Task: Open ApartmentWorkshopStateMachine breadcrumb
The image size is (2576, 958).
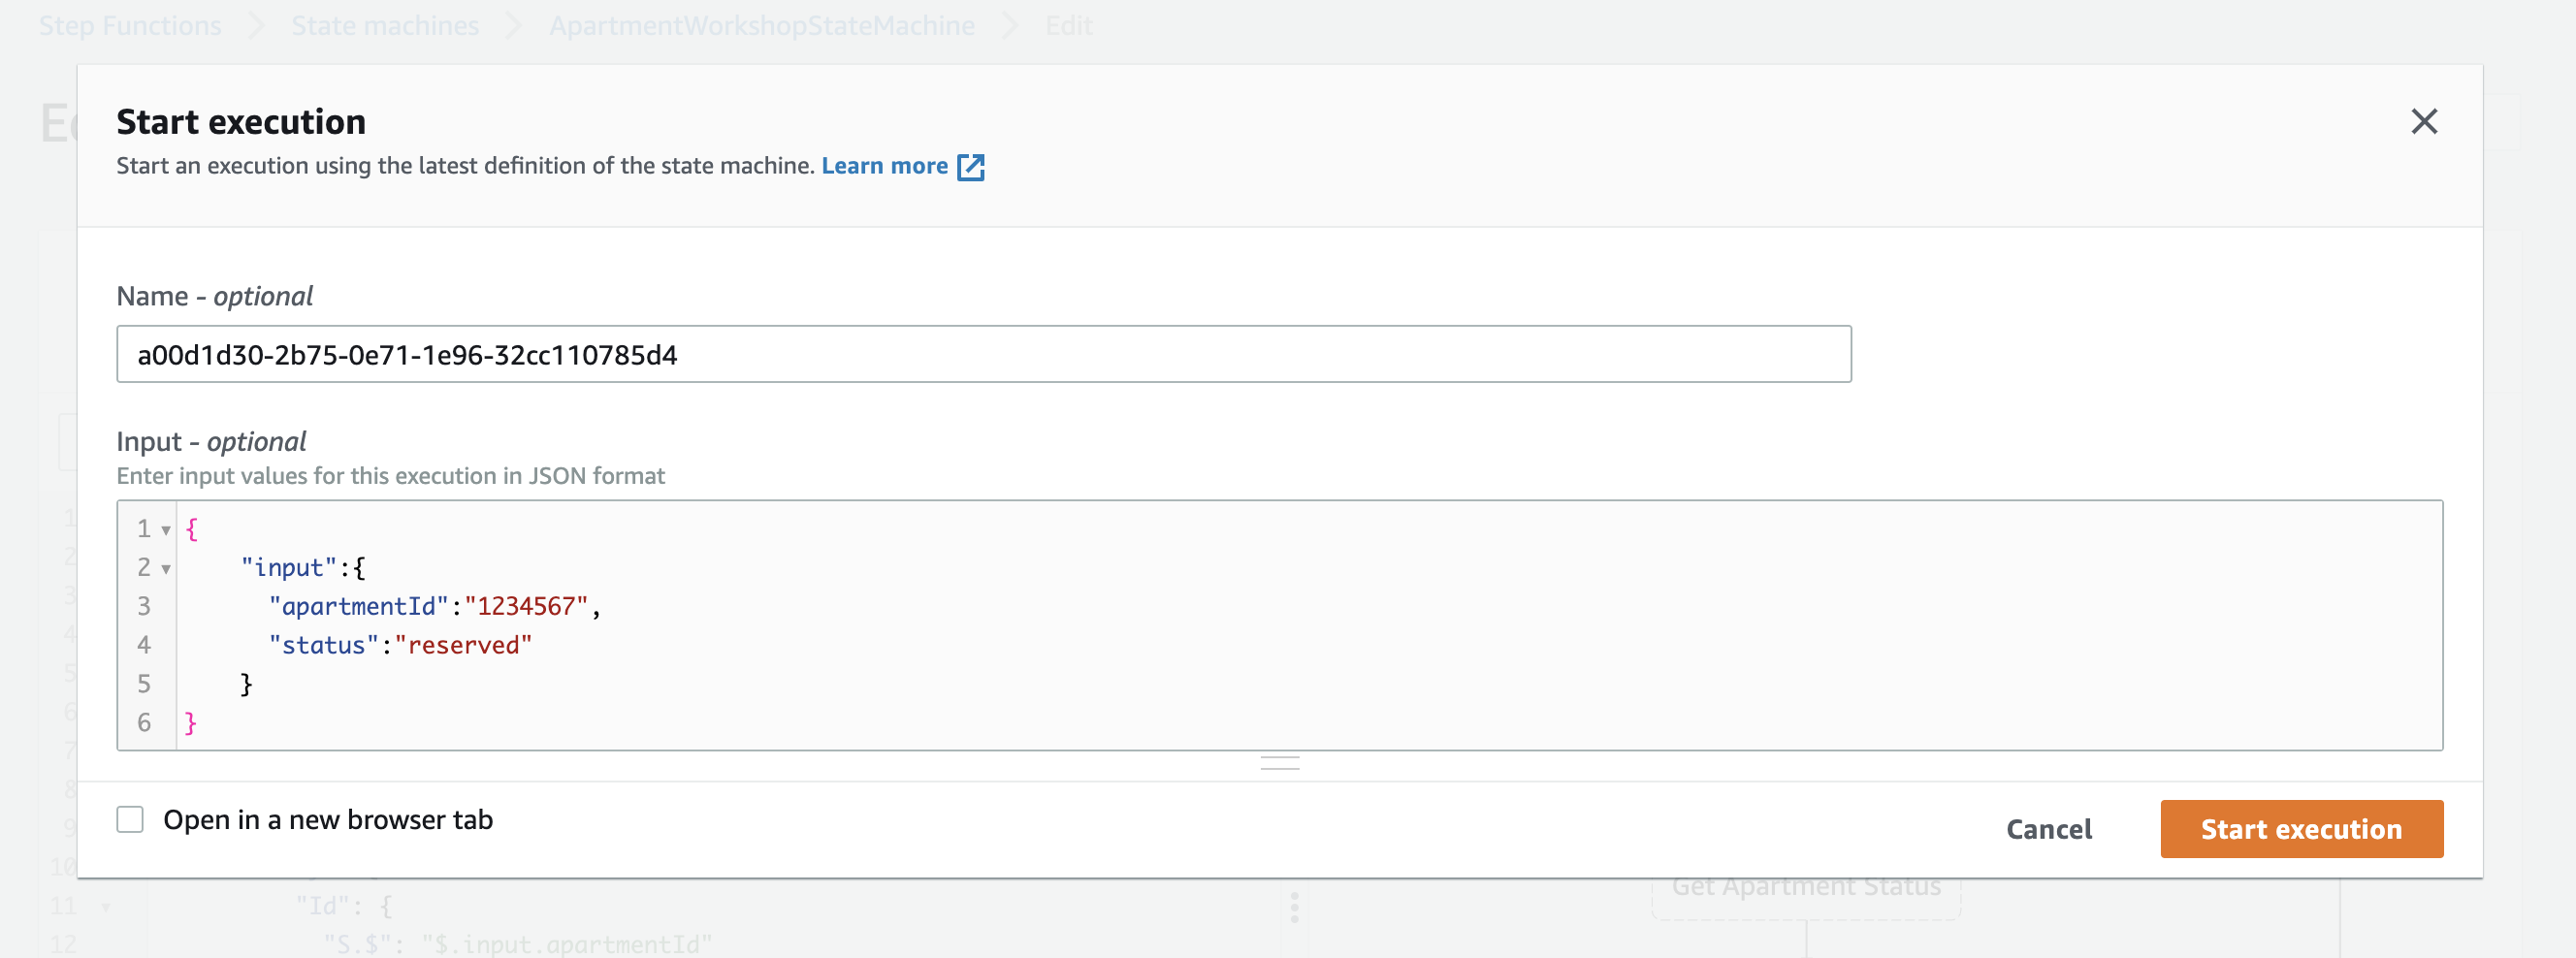Action: pos(762,25)
